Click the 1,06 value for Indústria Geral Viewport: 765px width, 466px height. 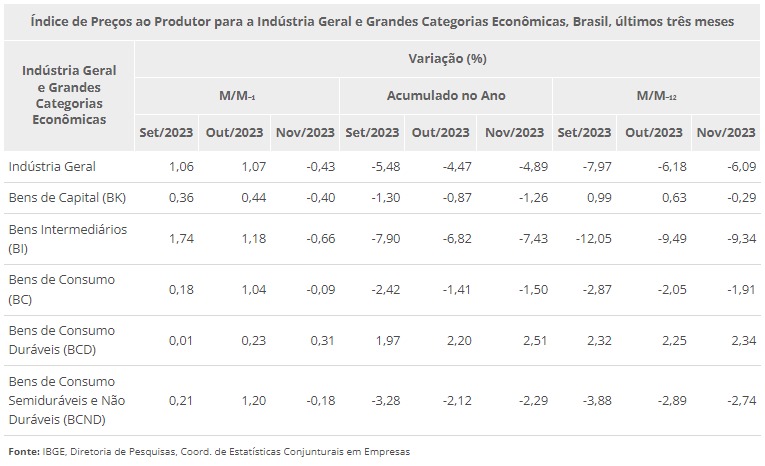[x=180, y=166]
